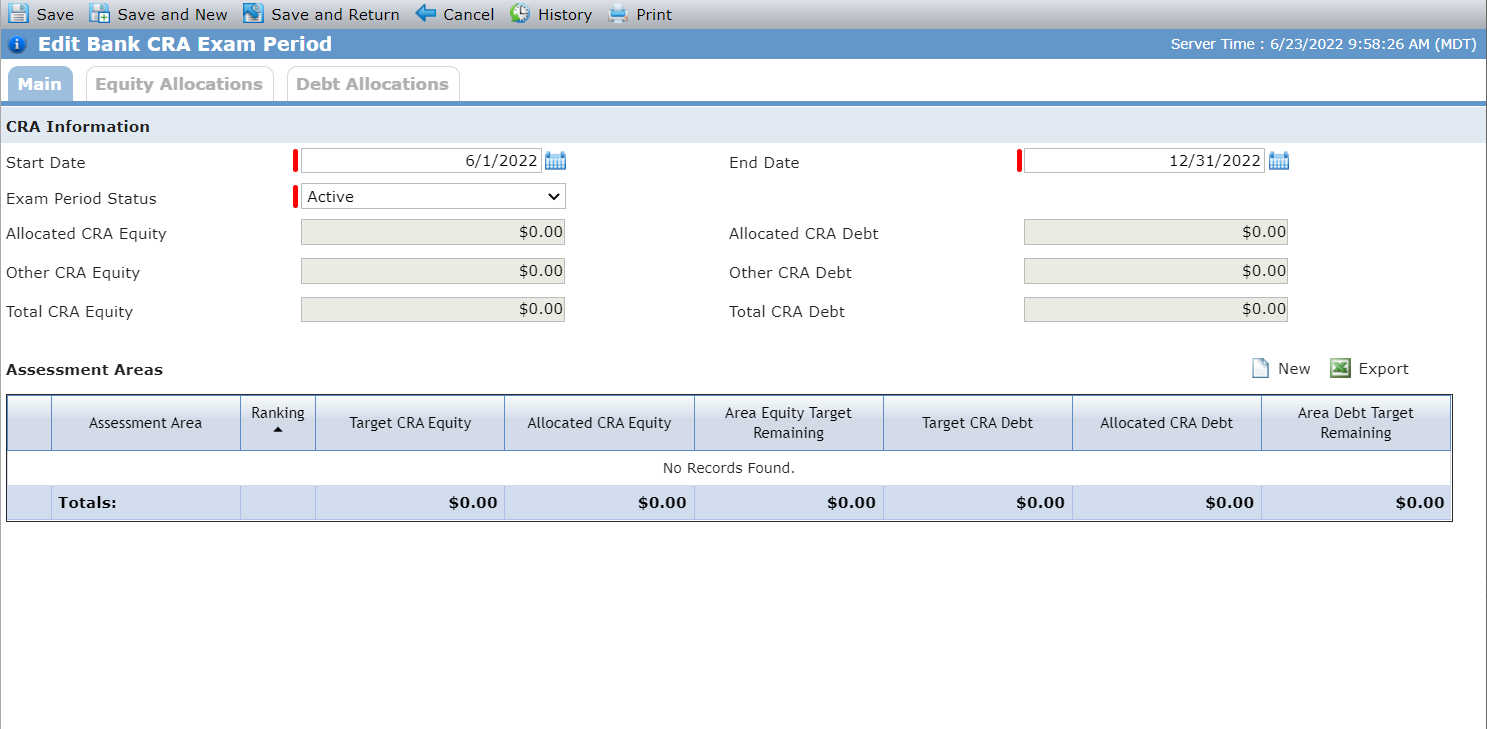This screenshot has width=1487, height=729.
Task: Click Export link above assessment table
Action: pyautogui.click(x=1383, y=369)
